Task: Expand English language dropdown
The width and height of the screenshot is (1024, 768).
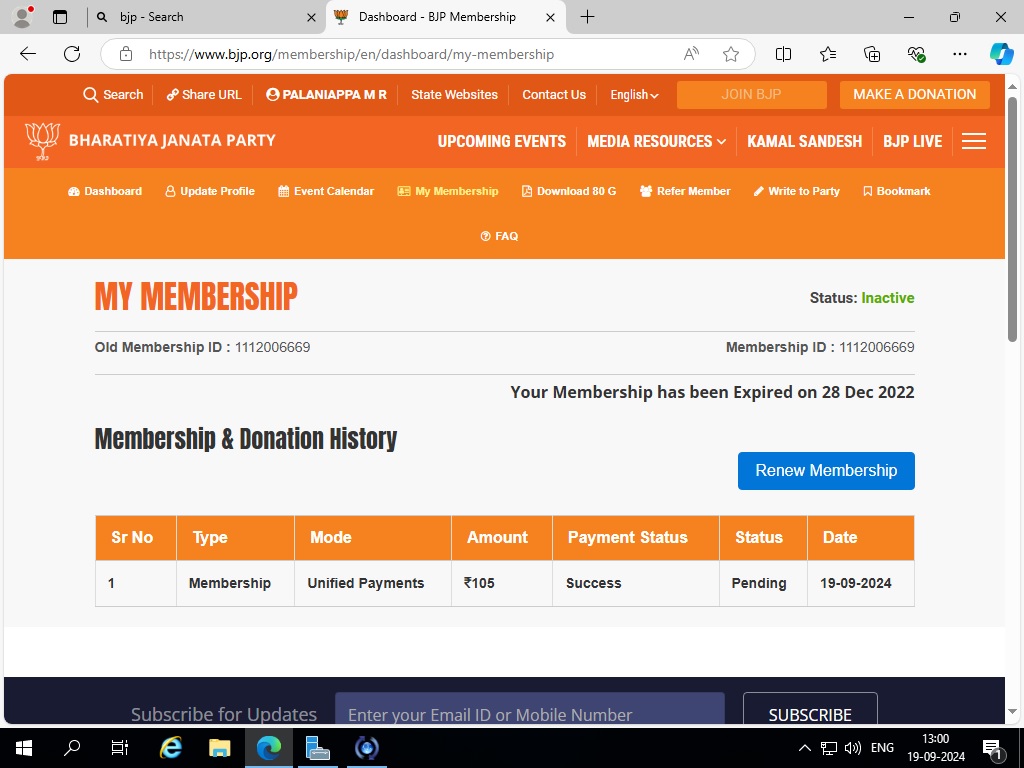Action: (634, 95)
